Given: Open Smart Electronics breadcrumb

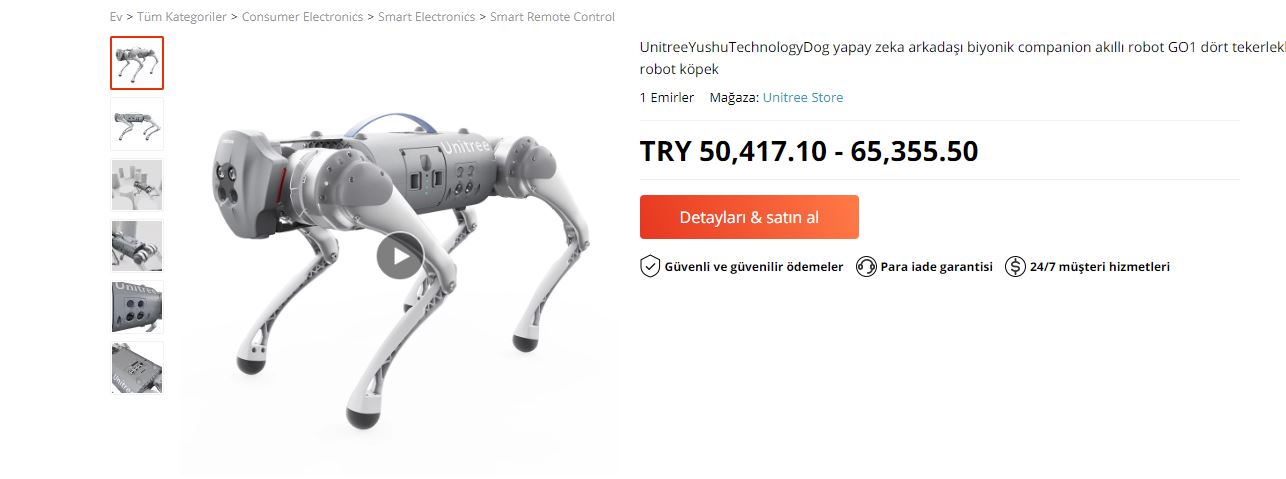Looking at the screenshot, I should pyautogui.click(x=426, y=17).
